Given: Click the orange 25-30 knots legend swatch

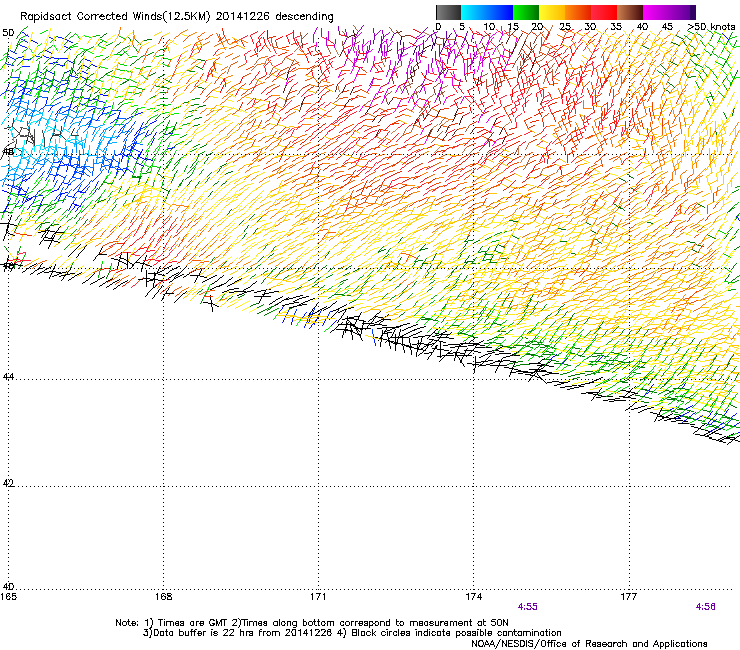Looking at the screenshot, I should coord(578,12).
